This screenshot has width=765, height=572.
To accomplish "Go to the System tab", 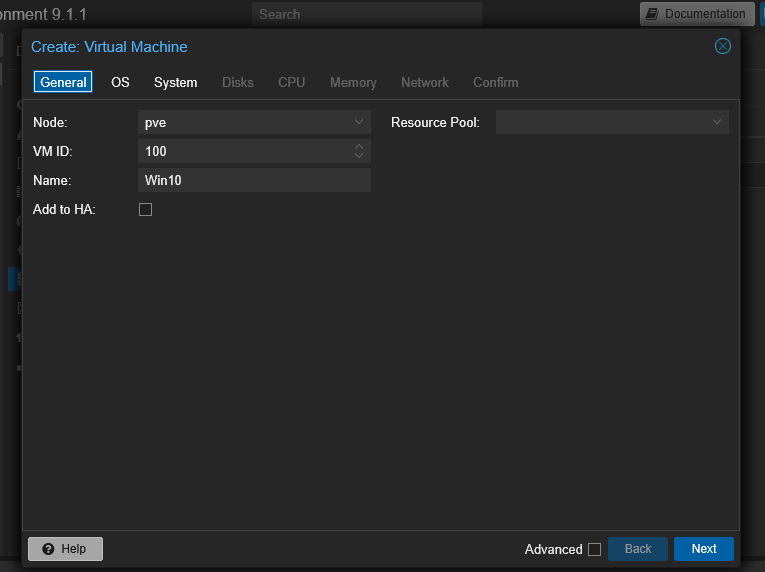I will click(176, 82).
